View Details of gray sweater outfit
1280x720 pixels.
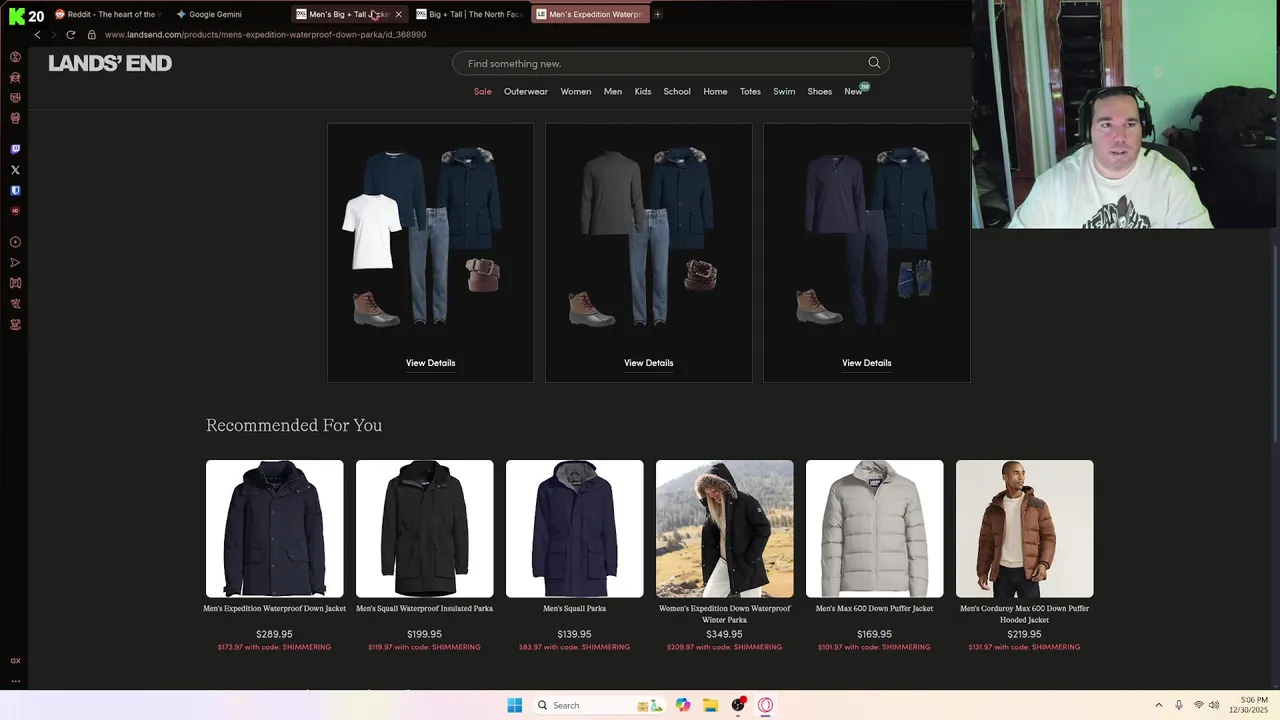click(648, 363)
